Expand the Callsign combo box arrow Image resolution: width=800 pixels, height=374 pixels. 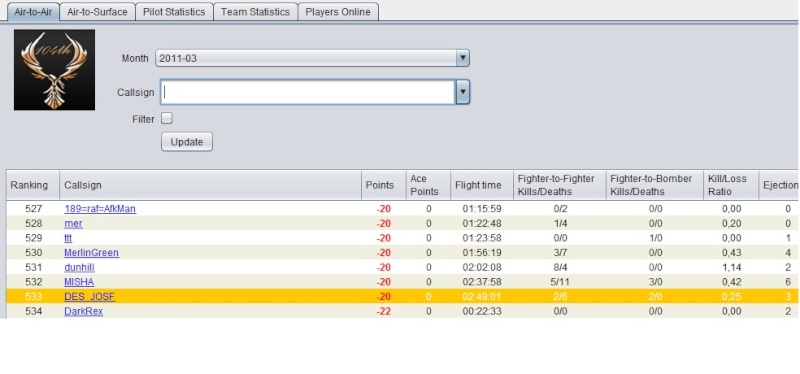click(x=462, y=92)
